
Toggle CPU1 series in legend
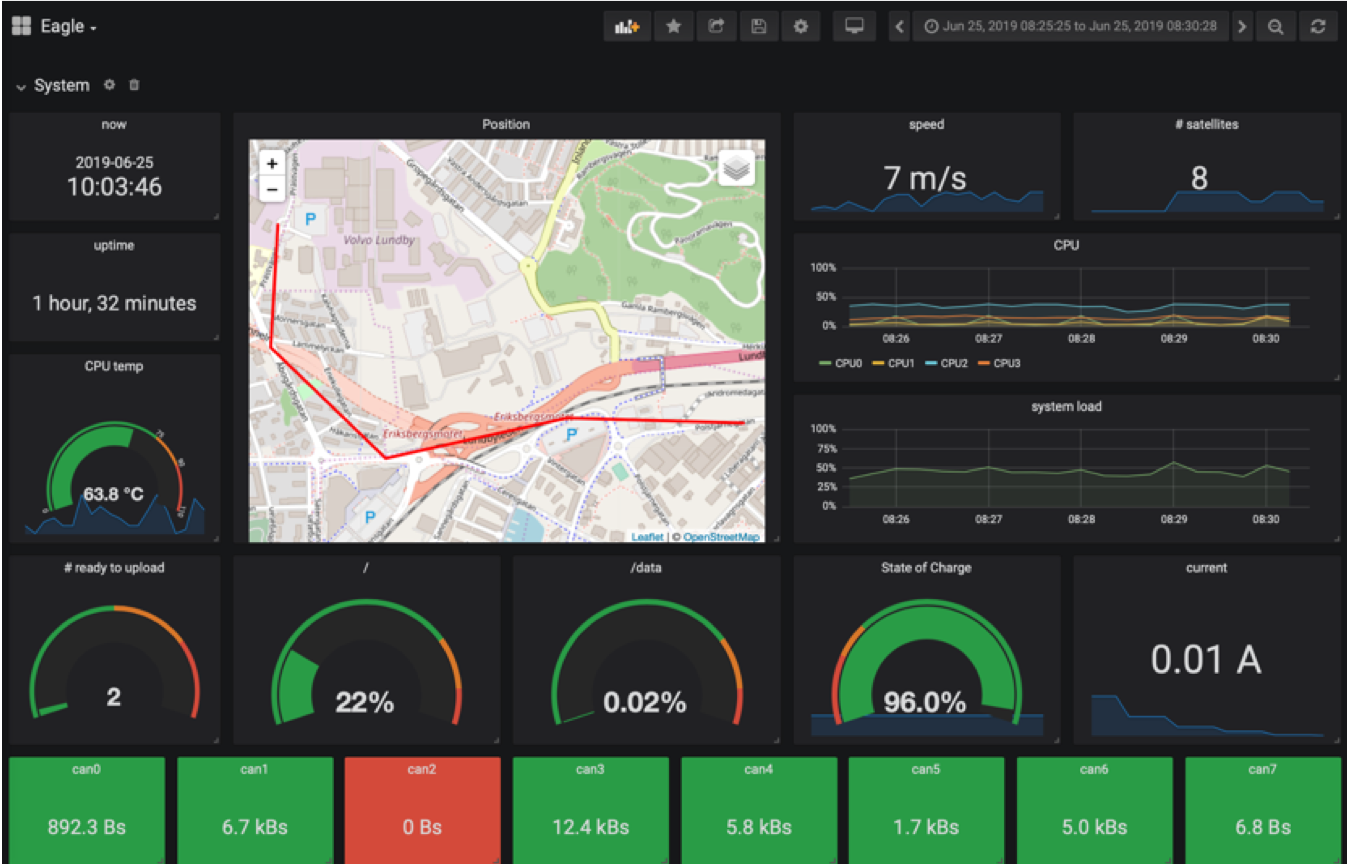click(x=893, y=363)
